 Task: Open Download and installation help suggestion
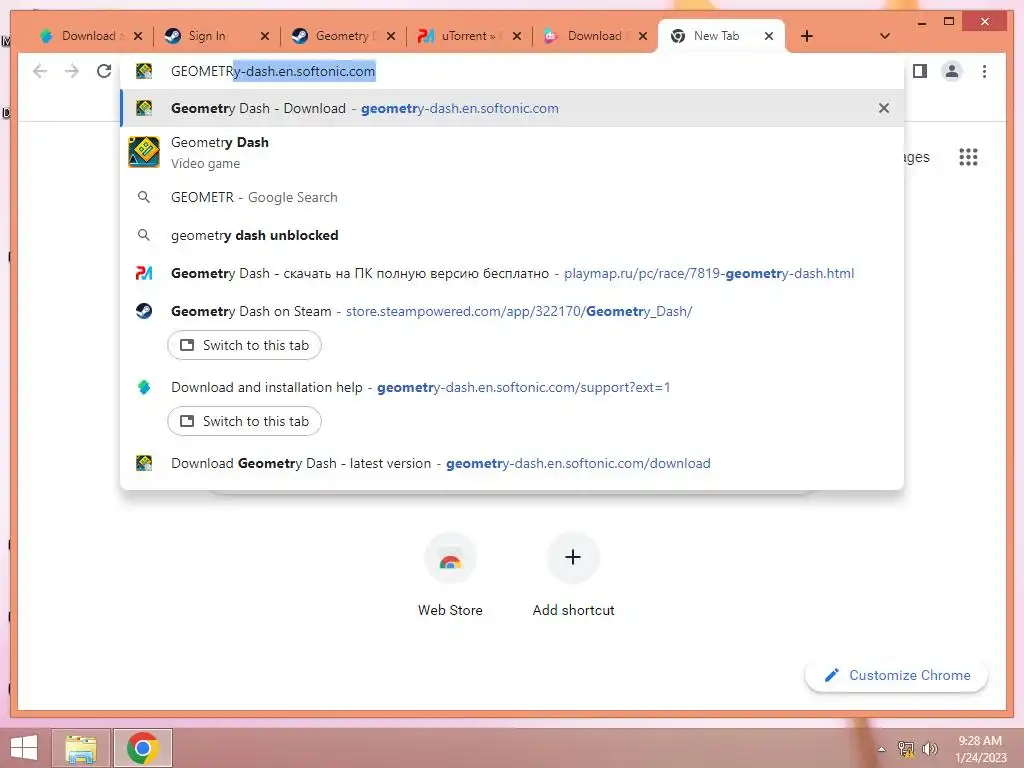[x=512, y=387]
